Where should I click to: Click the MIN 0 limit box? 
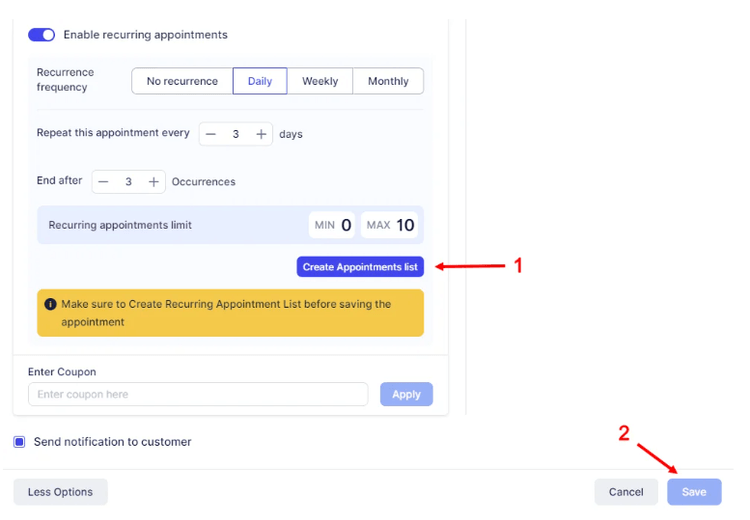(x=332, y=225)
